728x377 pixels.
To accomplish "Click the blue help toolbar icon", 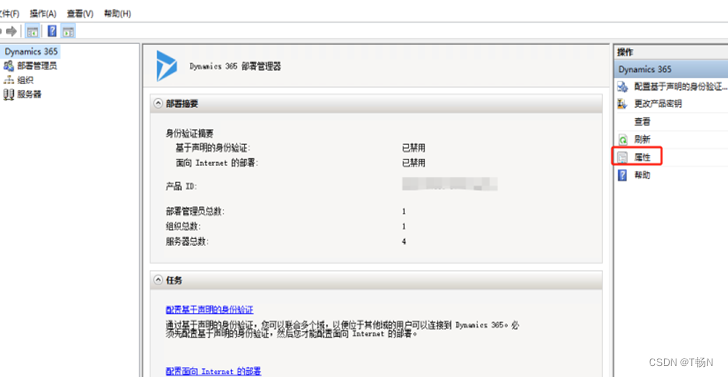I will (x=52, y=32).
